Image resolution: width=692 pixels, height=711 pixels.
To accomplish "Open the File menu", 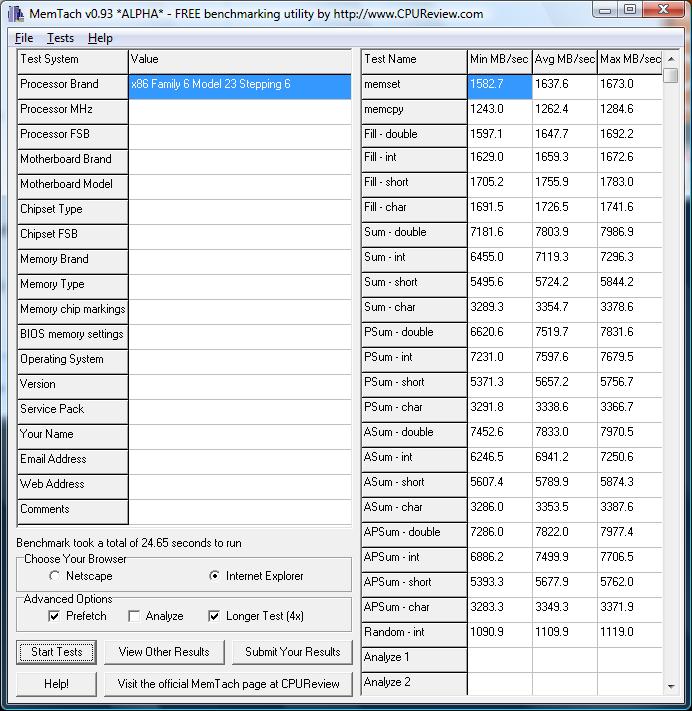I will [x=24, y=38].
